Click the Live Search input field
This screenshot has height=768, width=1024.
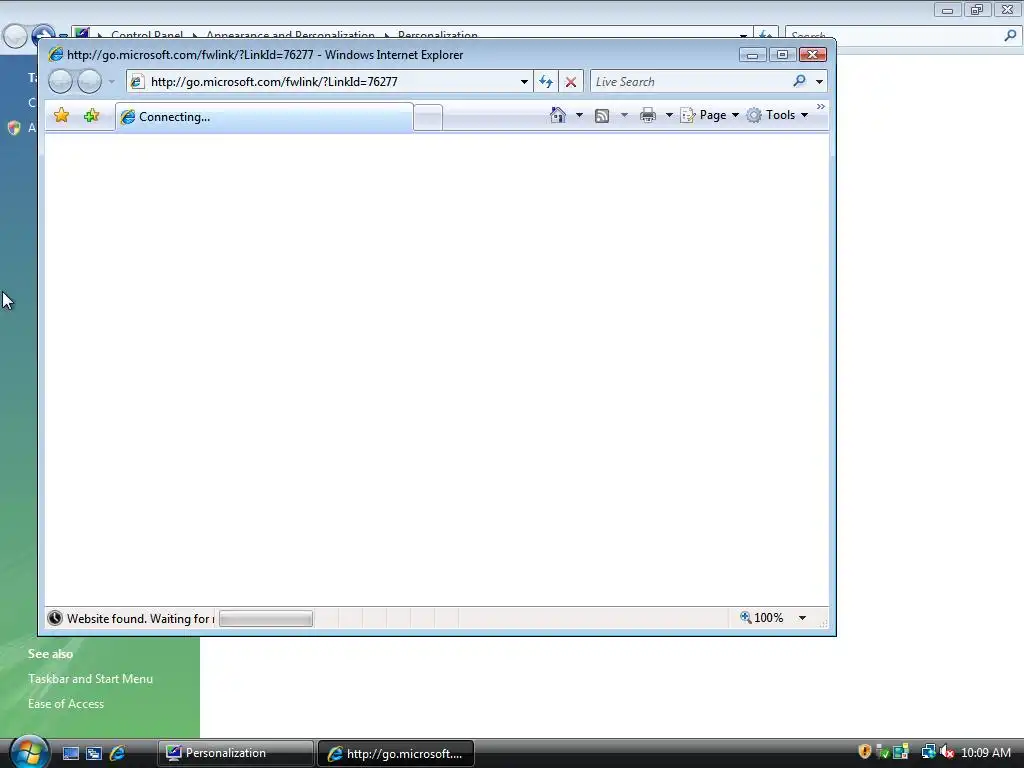tap(691, 82)
